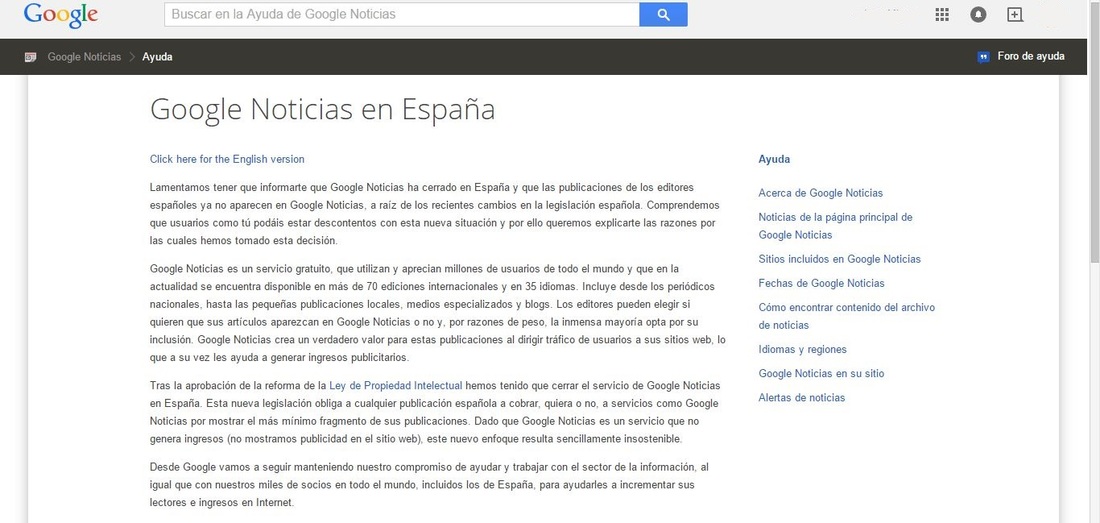Open Cómo encontrar contenido del archivo
1100x523 pixels.
(846, 316)
